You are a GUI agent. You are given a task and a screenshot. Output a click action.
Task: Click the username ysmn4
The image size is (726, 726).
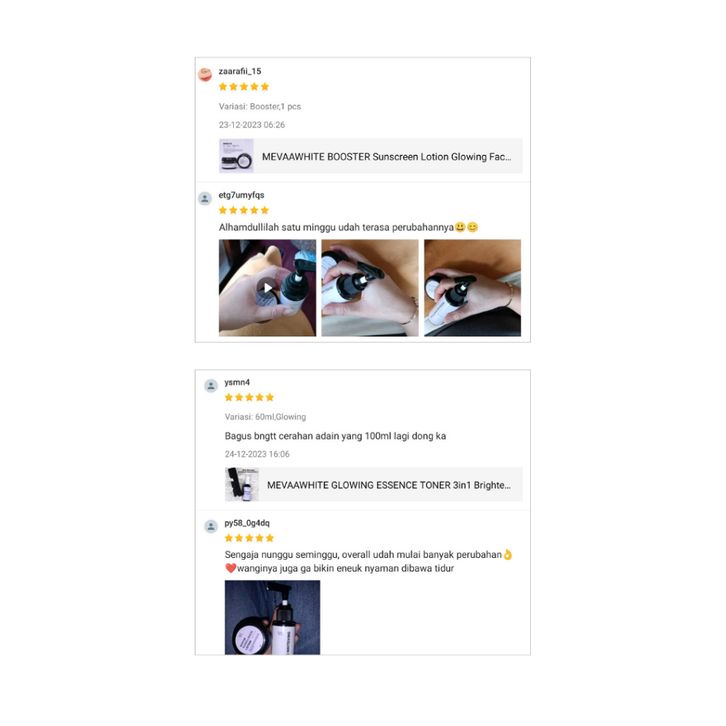[x=237, y=382]
